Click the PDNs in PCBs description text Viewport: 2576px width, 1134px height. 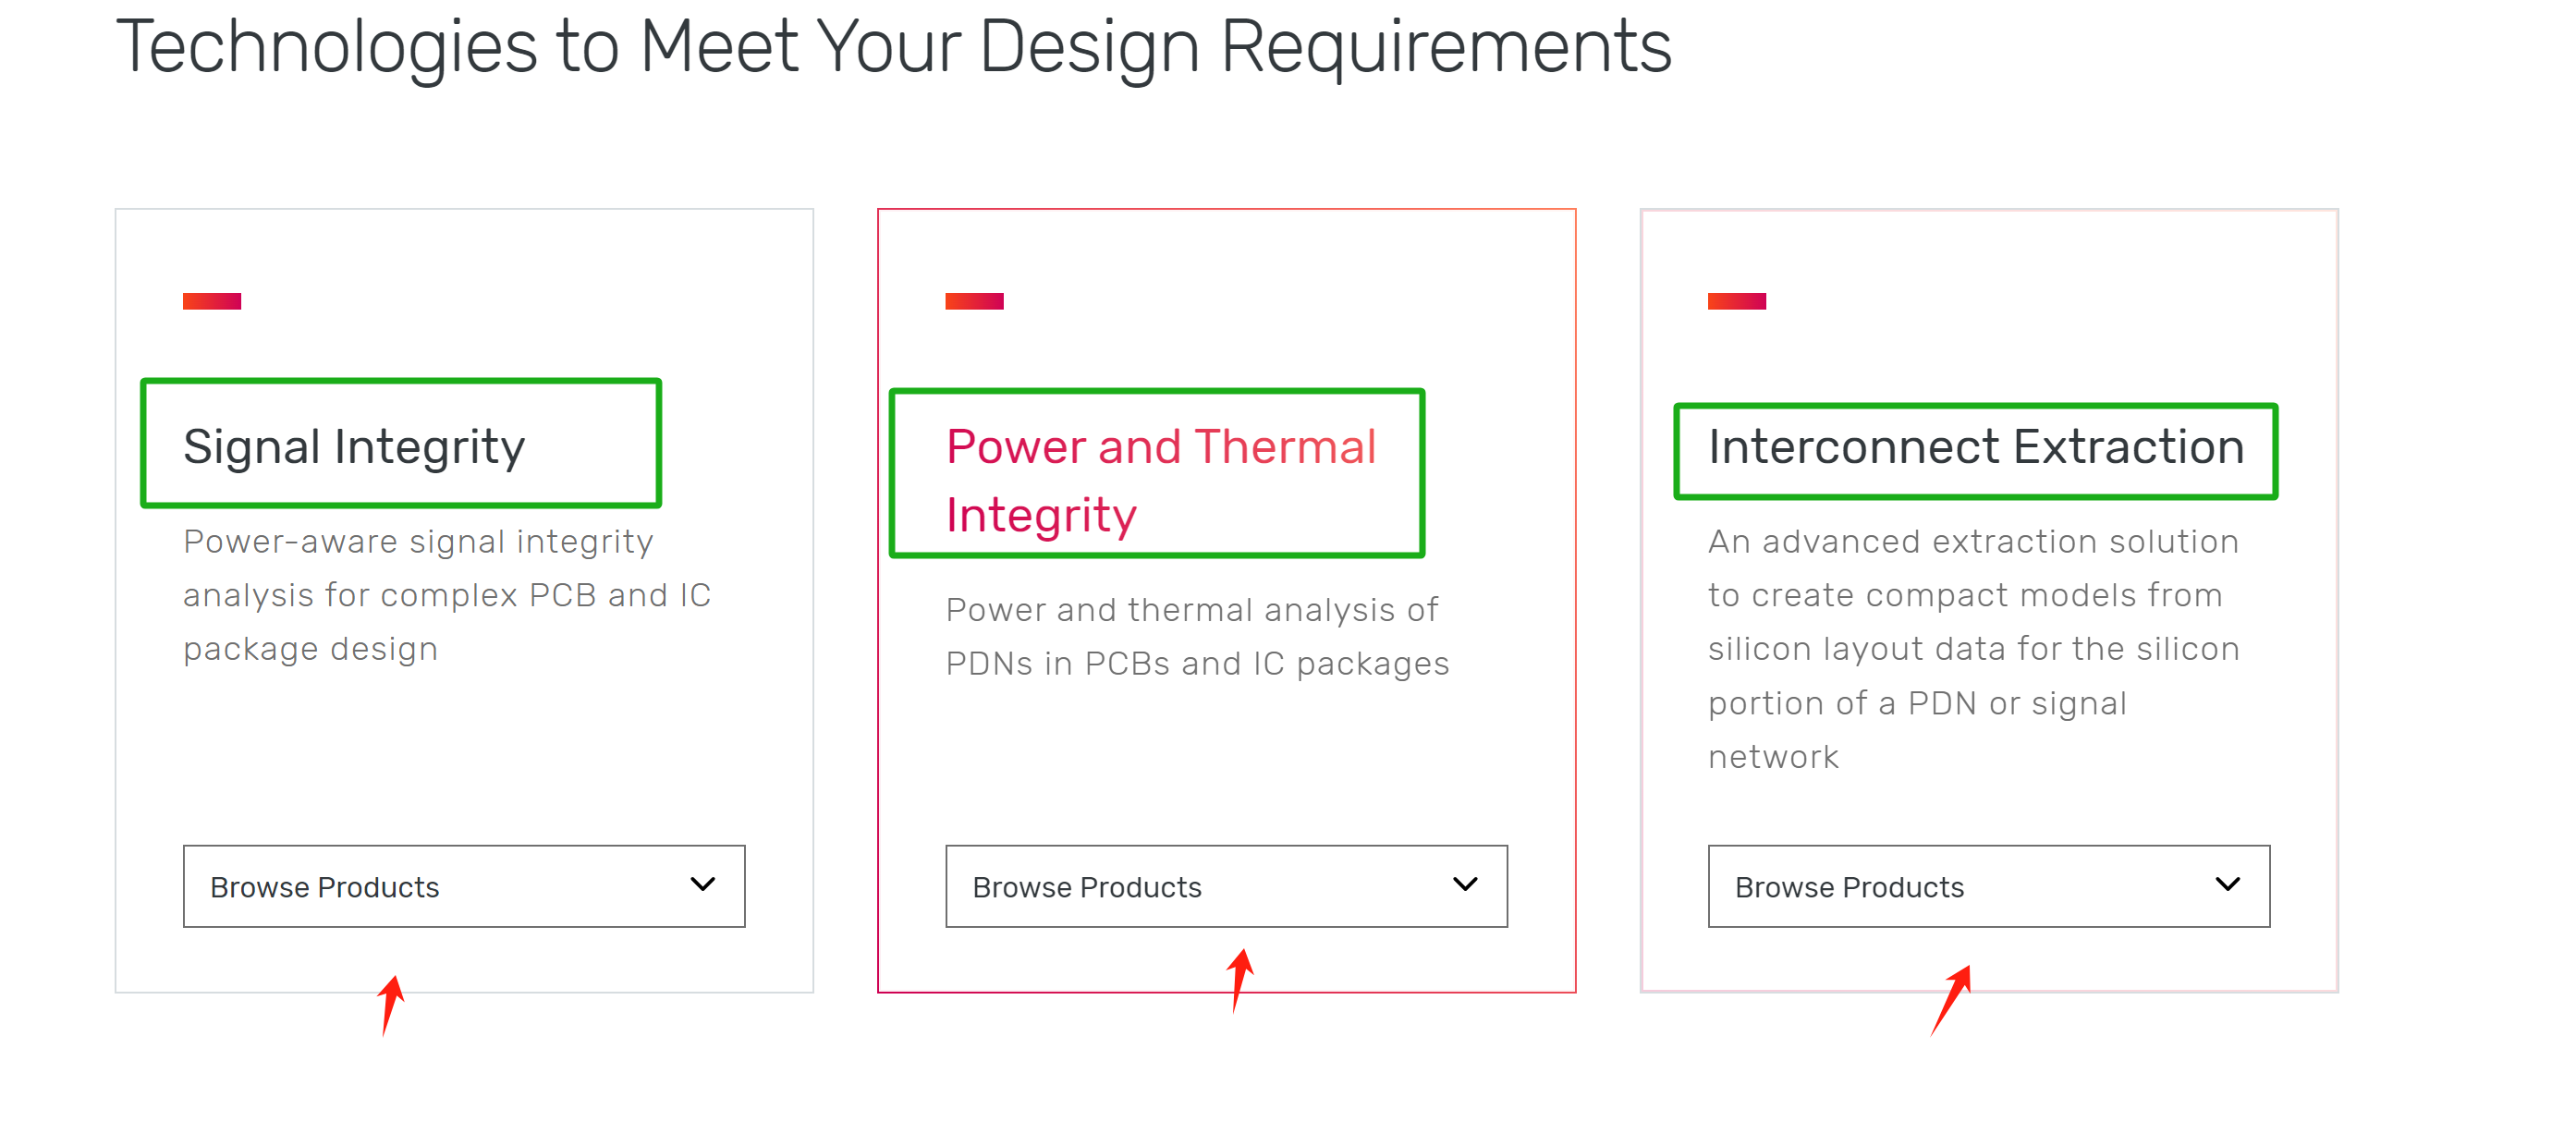click(x=1196, y=637)
